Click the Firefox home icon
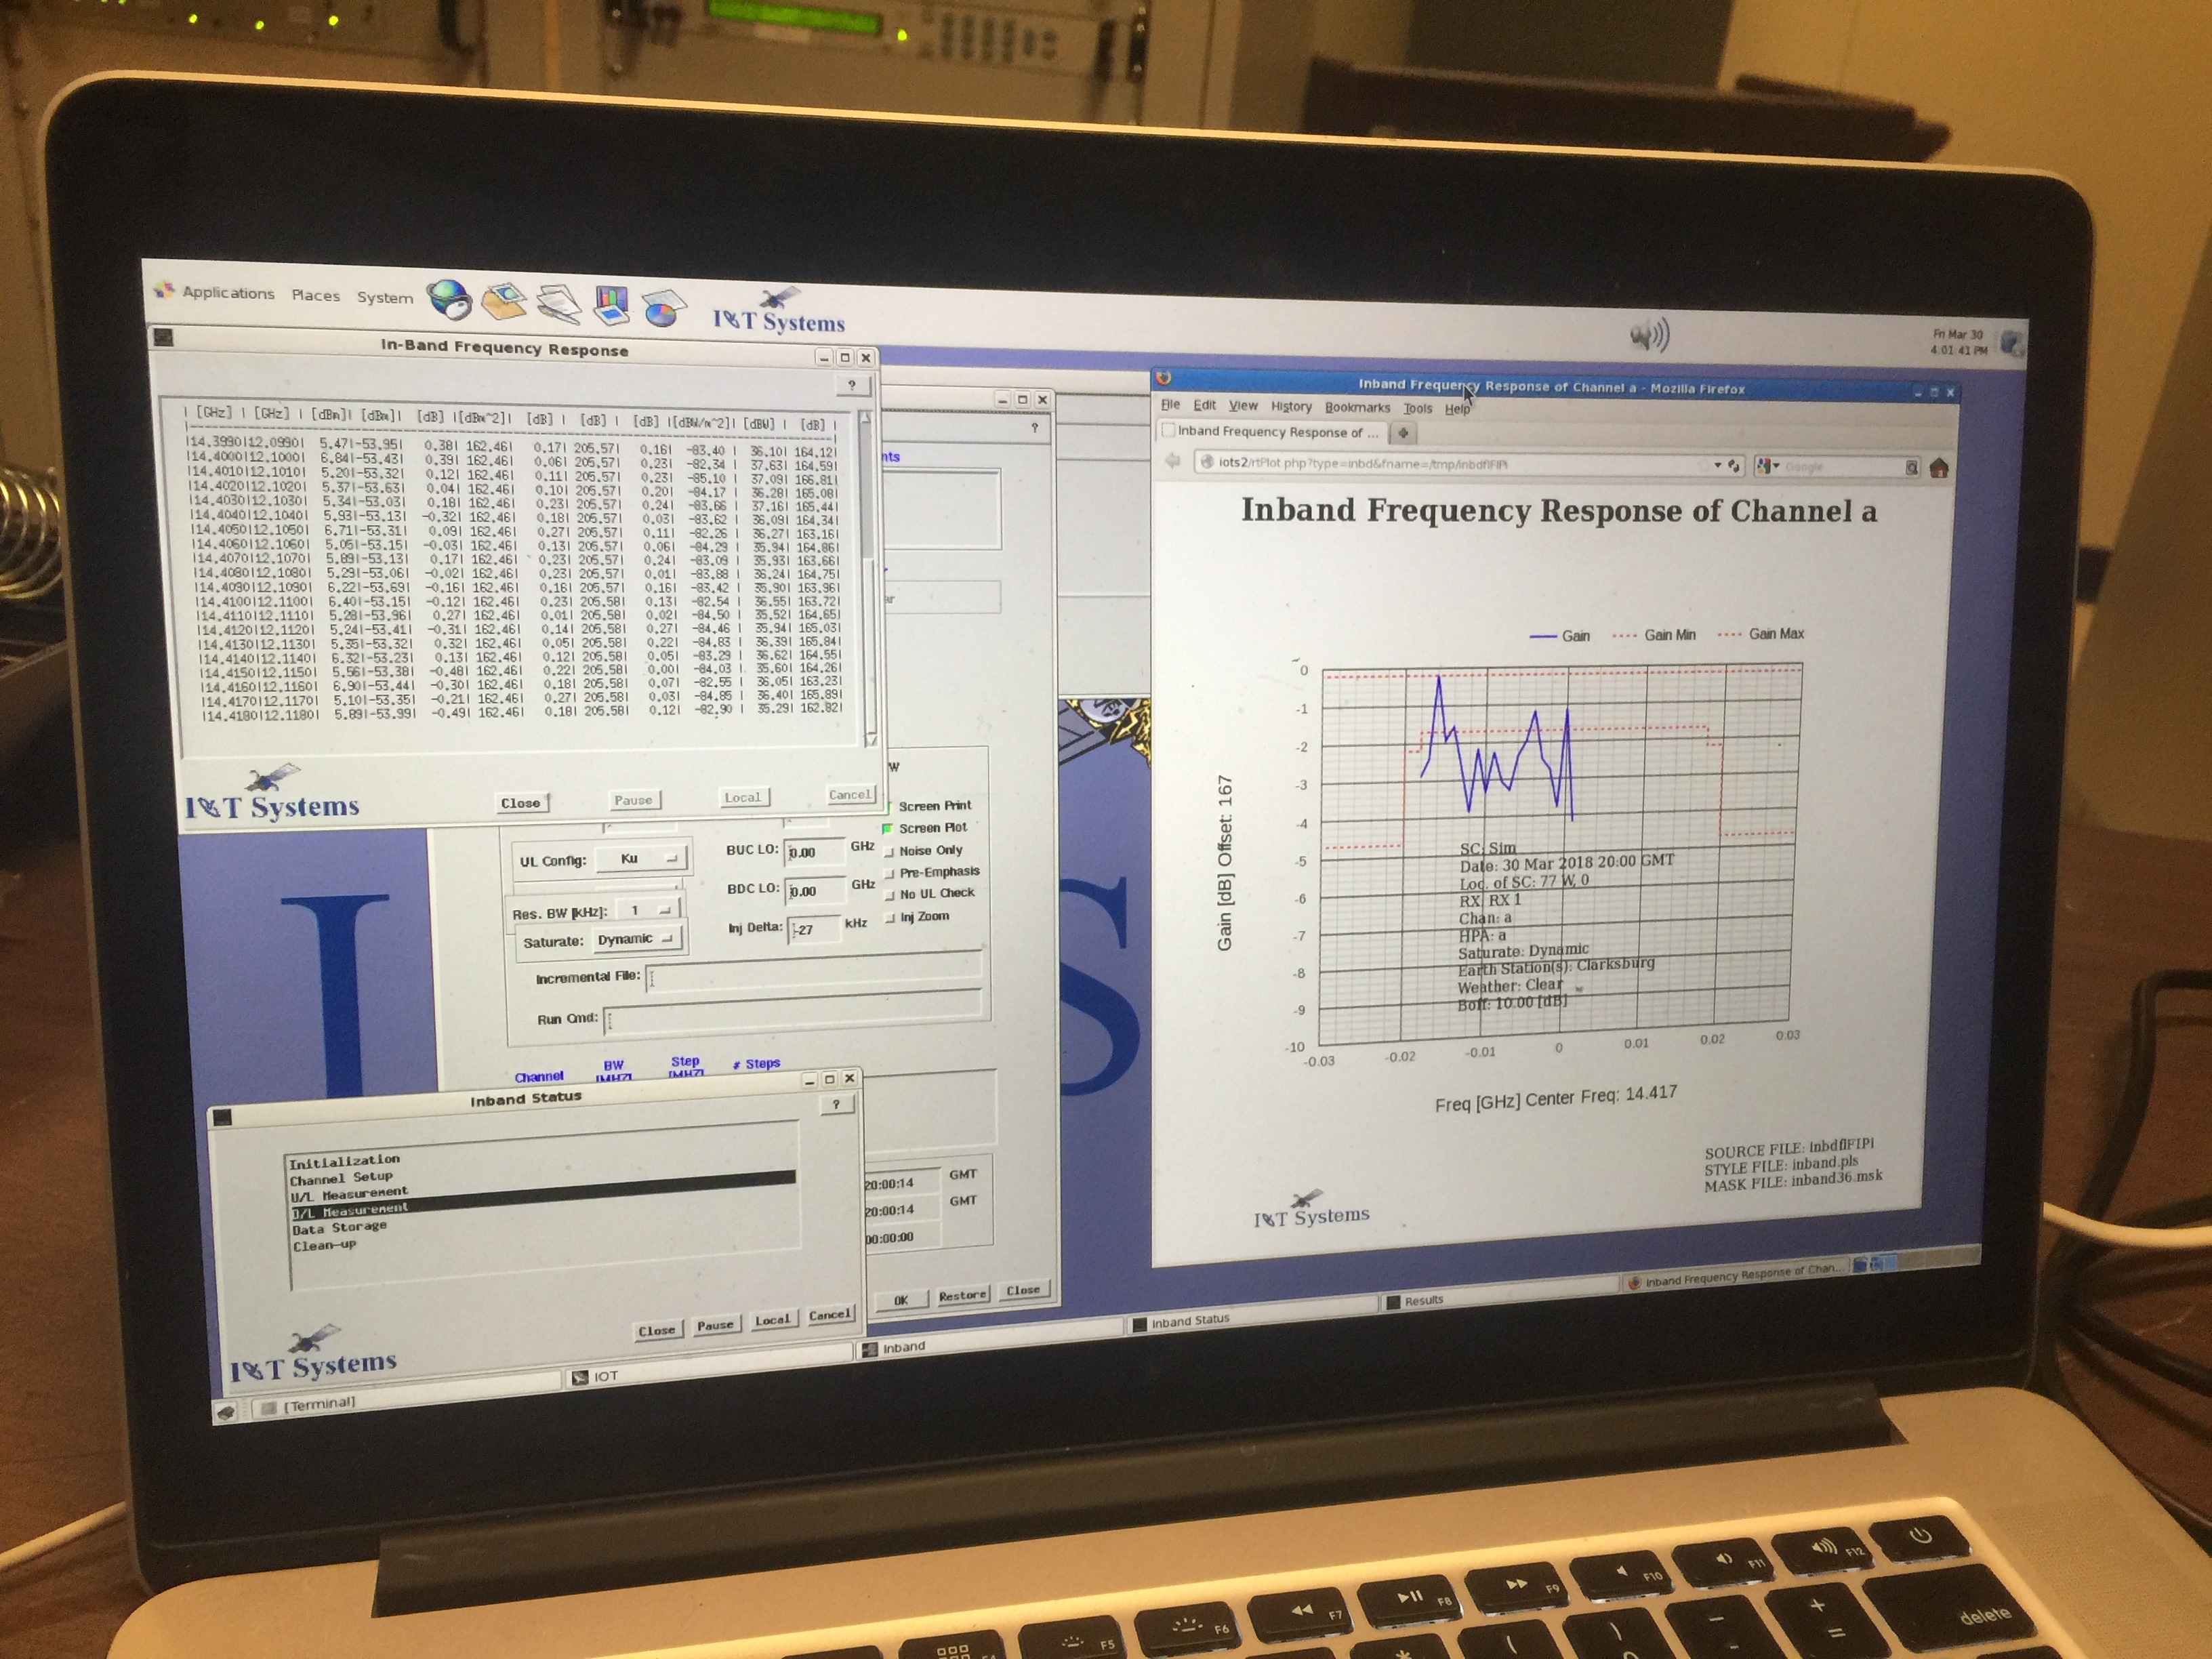Image resolution: width=2212 pixels, height=1659 pixels. [x=1938, y=468]
